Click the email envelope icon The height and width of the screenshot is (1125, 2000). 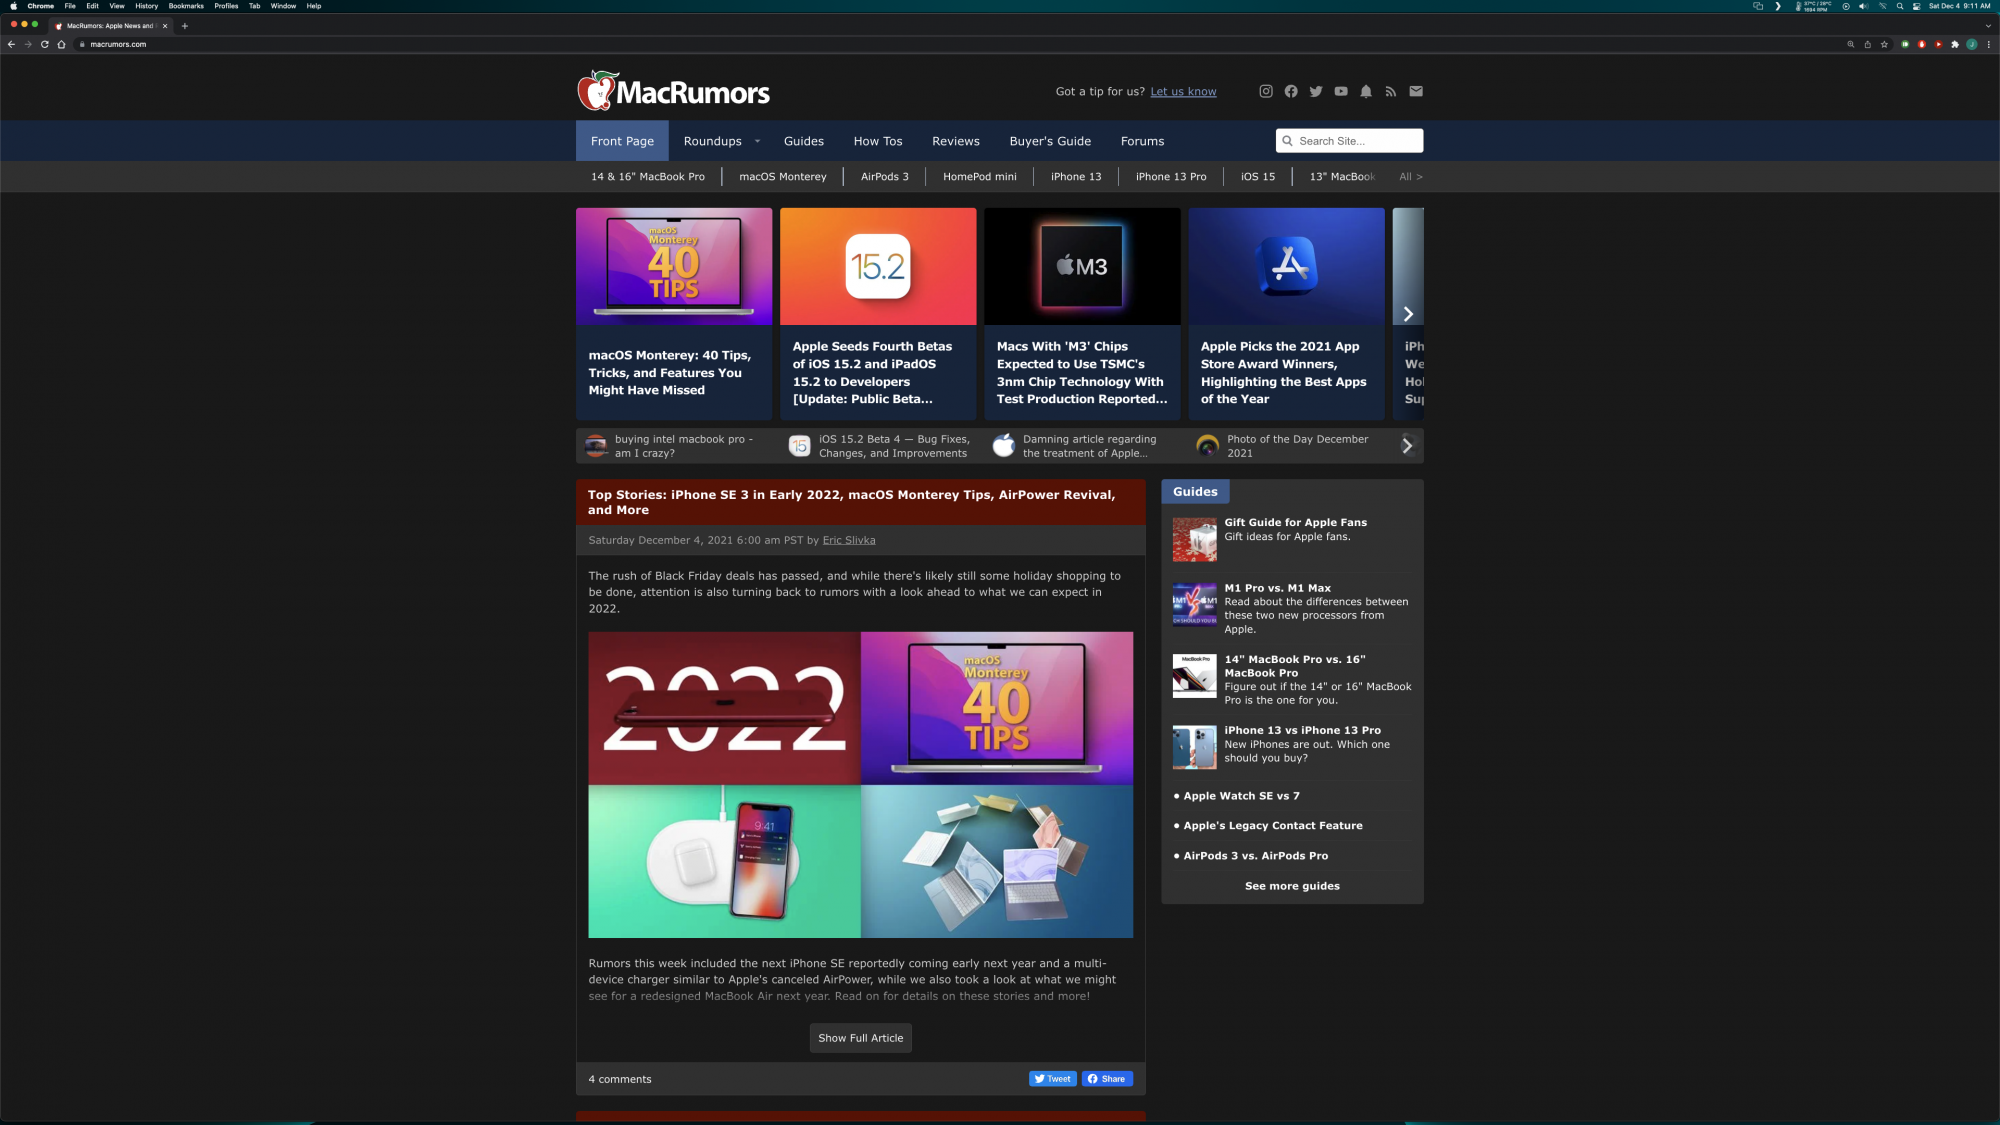pos(1416,91)
